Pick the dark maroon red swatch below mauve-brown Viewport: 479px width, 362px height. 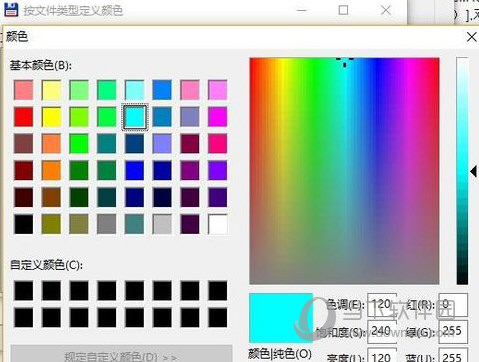pos(24,171)
